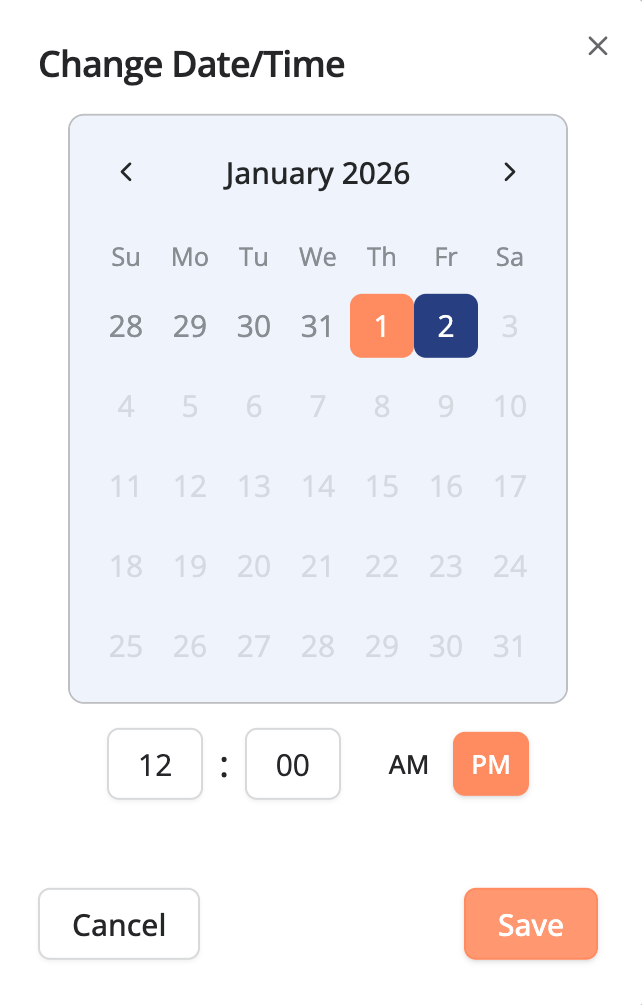Viewport: 642px width, 1005px height.
Task: Close the Change Date/Time dialog
Action: click(598, 46)
